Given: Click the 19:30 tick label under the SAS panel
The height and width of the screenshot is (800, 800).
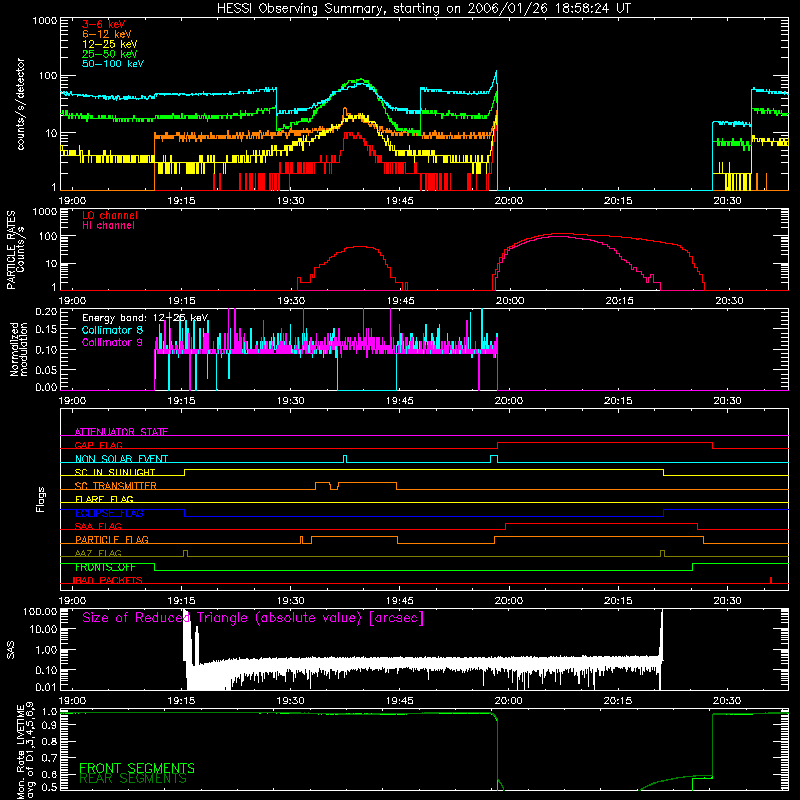Looking at the screenshot, I should [290, 701].
